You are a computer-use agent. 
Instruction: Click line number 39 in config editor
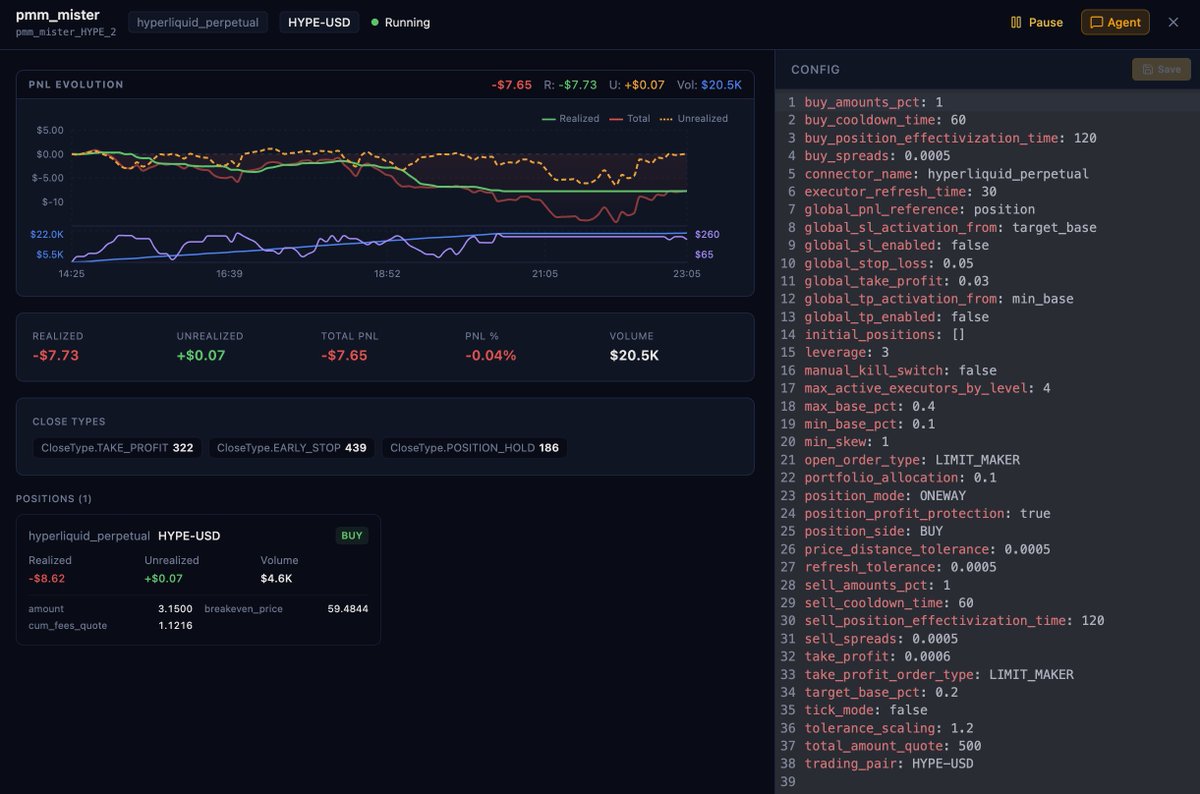pyautogui.click(x=790, y=782)
